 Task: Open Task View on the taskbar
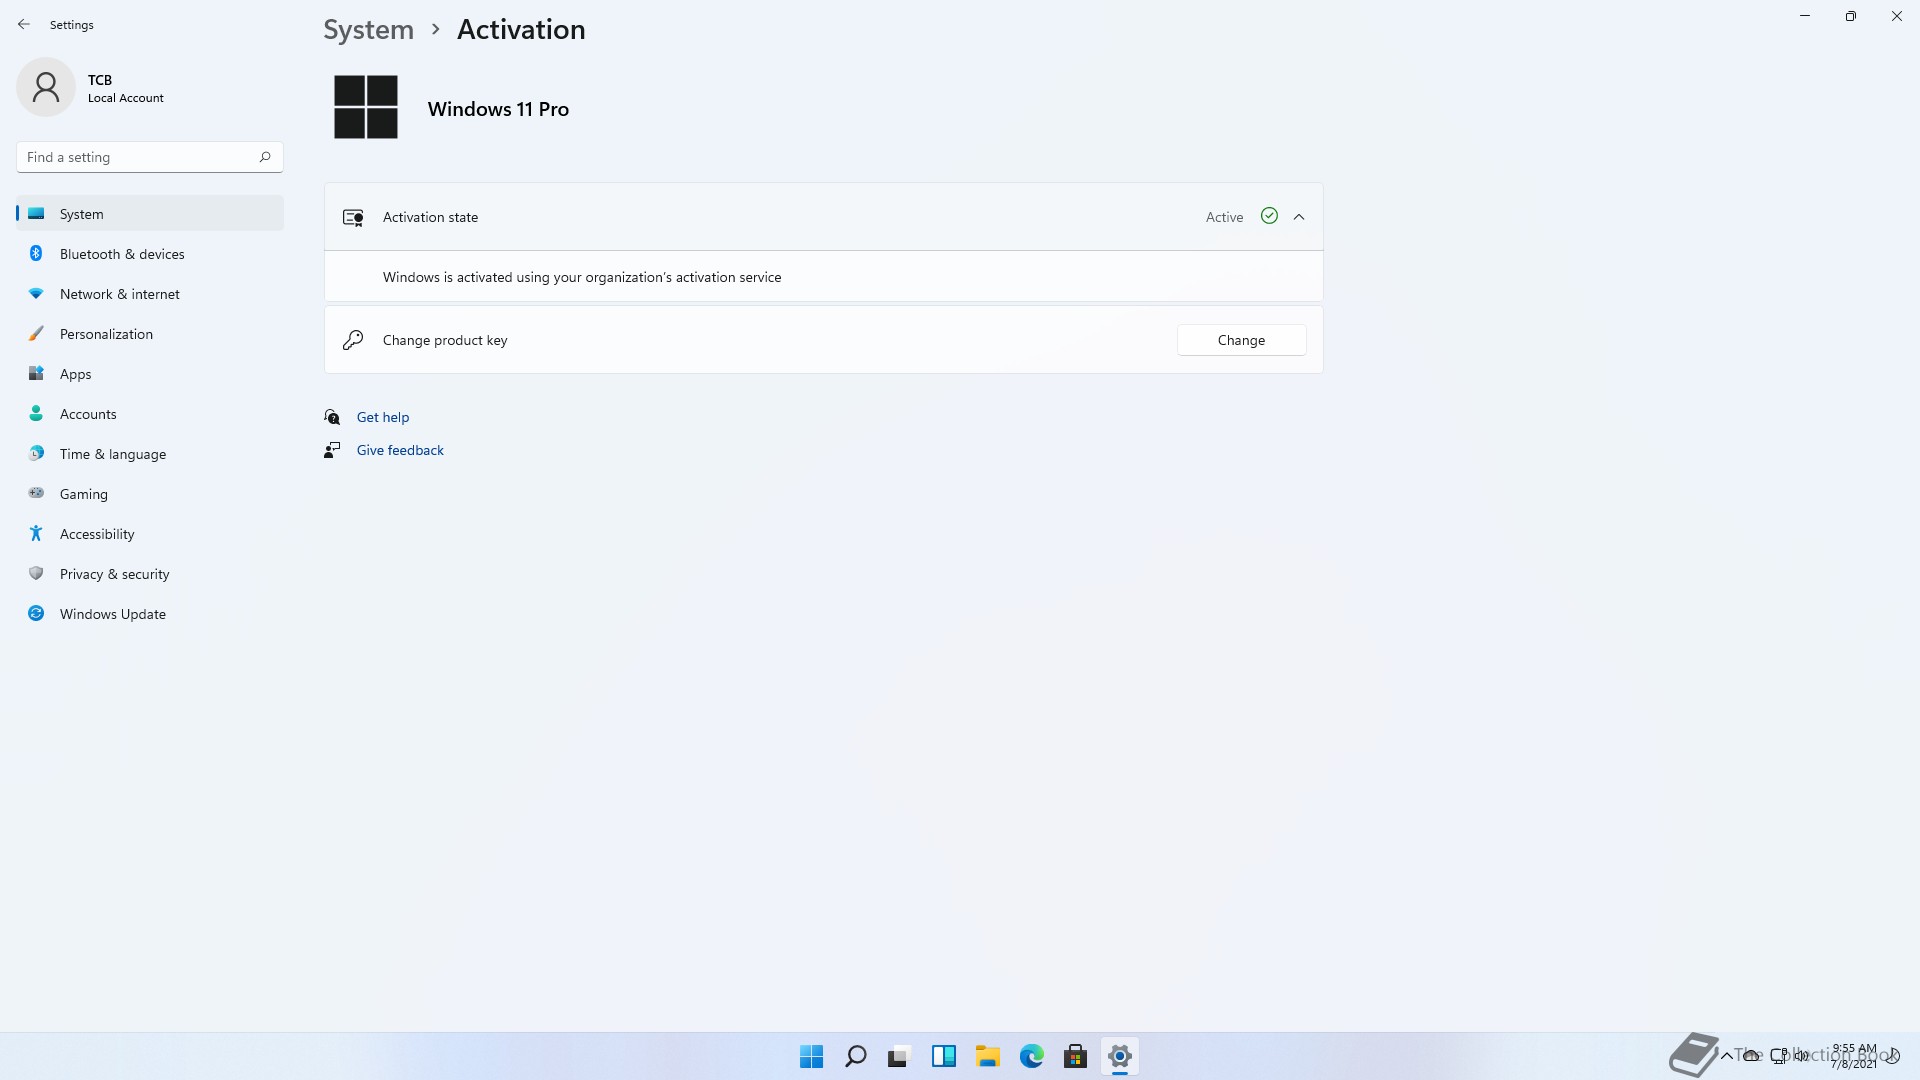click(899, 1056)
